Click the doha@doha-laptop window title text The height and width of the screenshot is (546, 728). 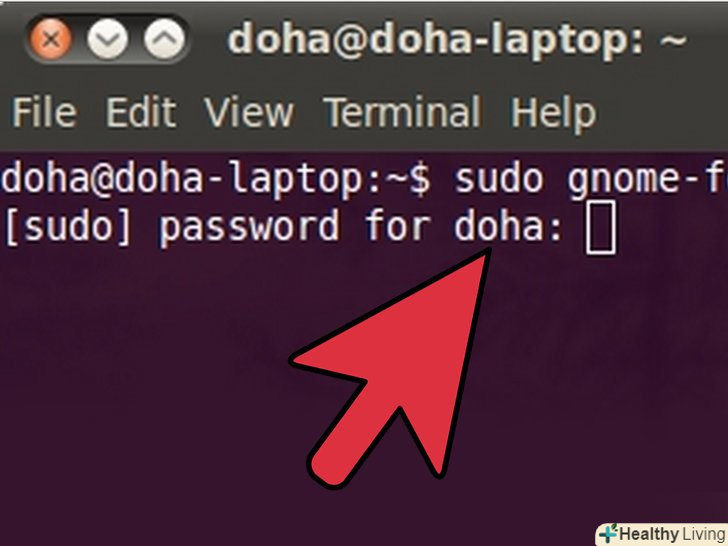pyautogui.click(x=456, y=40)
